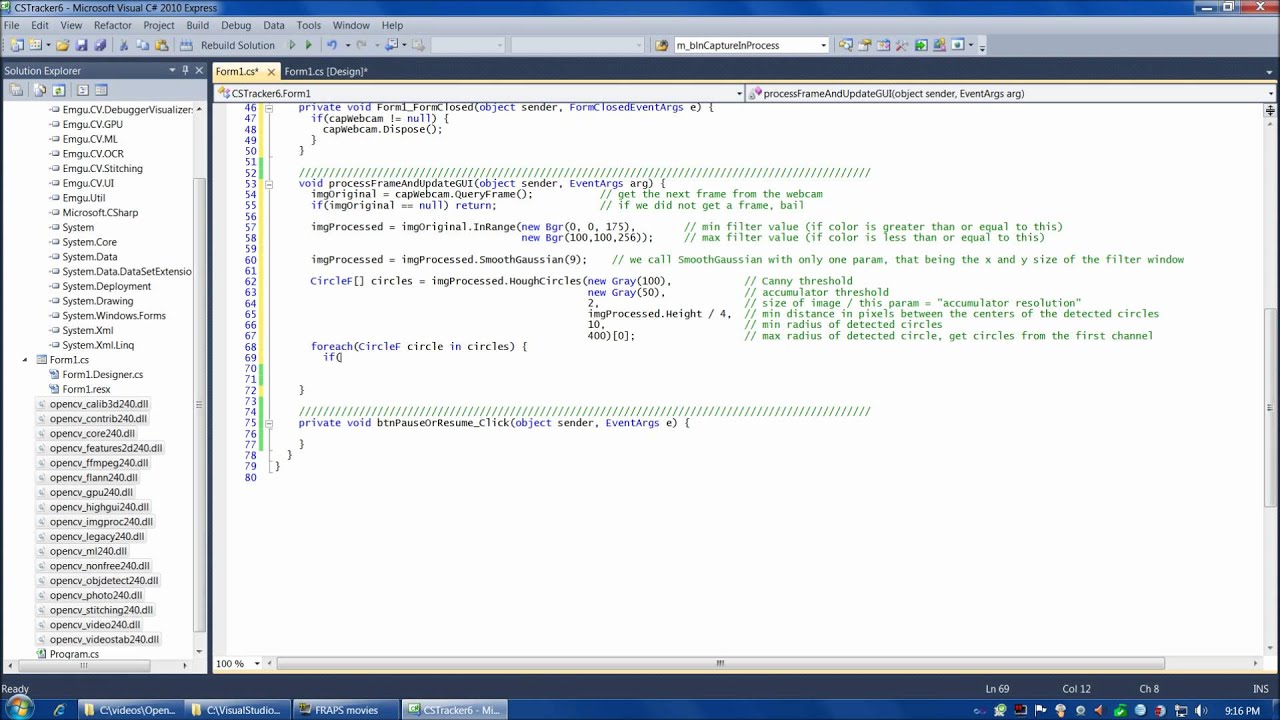
Task: Click the Open File folder icon
Action: pos(62,45)
